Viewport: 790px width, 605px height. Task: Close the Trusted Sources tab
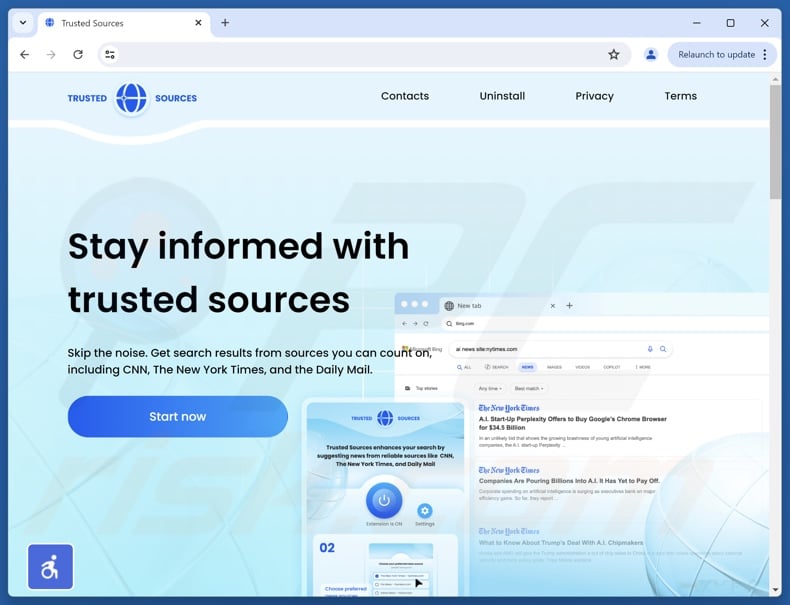point(199,23)
